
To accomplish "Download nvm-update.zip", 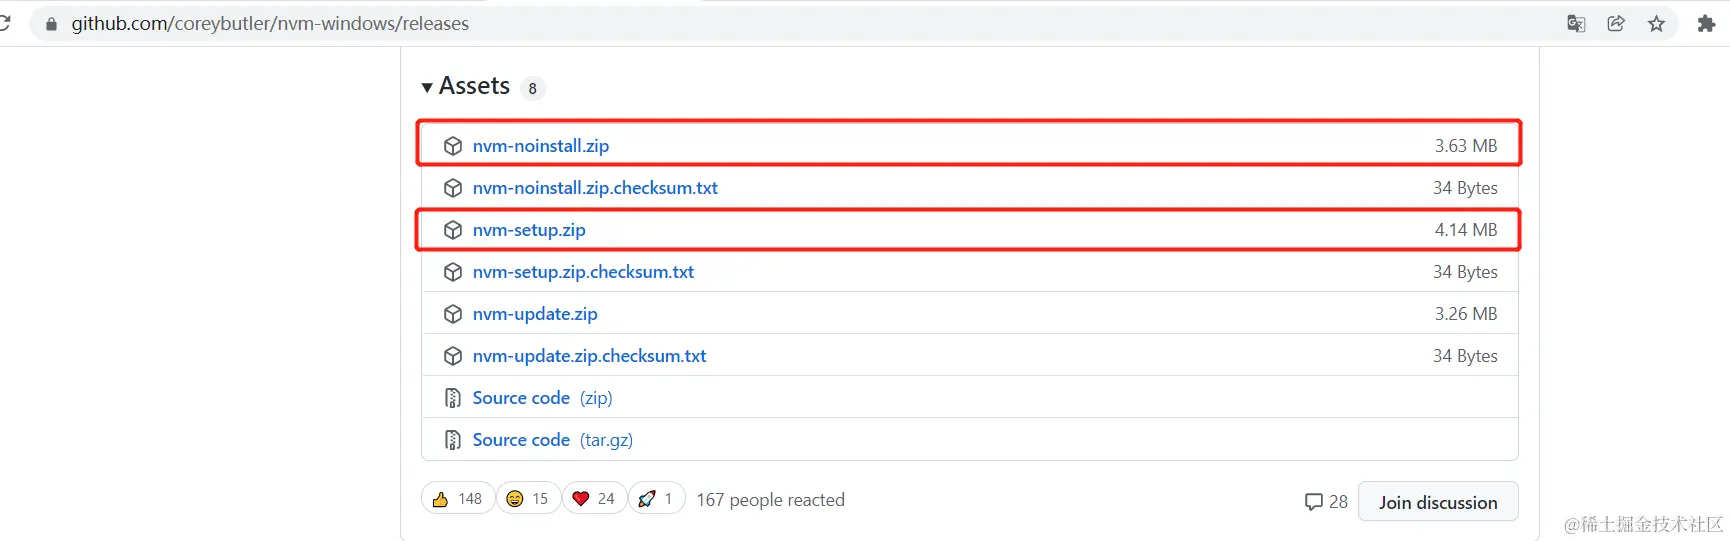I will [x=535, y=314].
